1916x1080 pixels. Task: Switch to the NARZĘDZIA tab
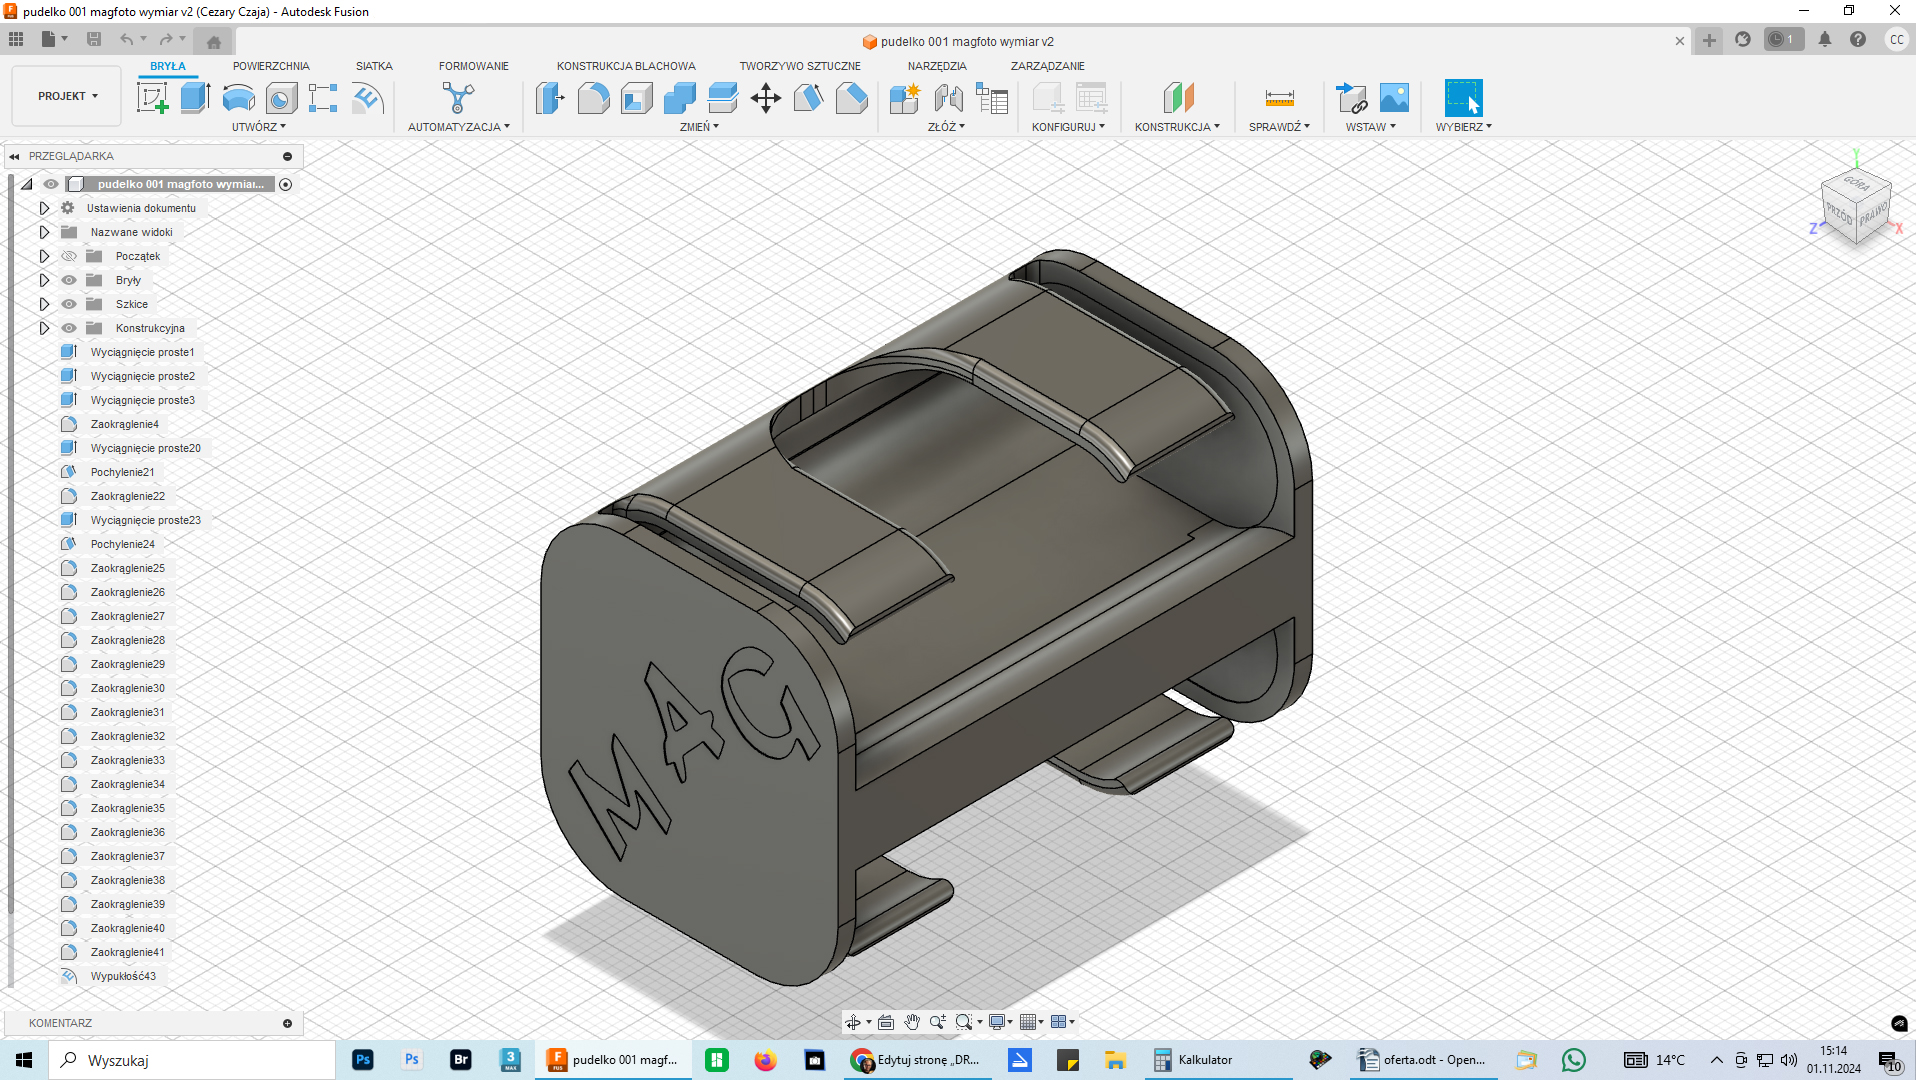(937, 66)
